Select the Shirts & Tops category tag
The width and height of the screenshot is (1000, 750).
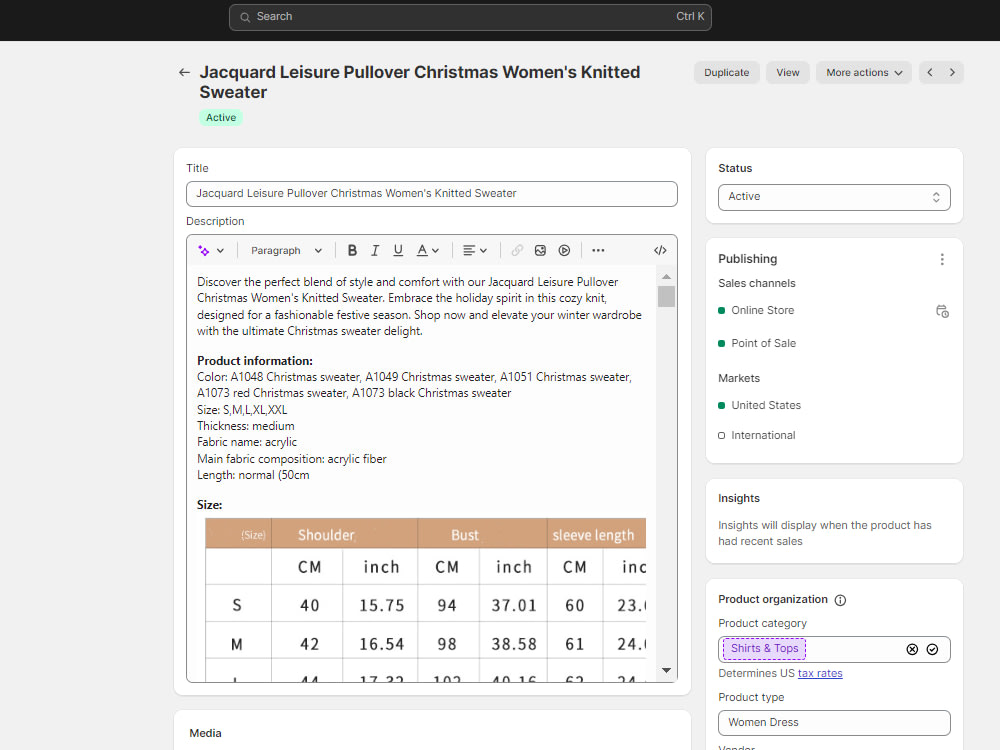coord(765,649)
